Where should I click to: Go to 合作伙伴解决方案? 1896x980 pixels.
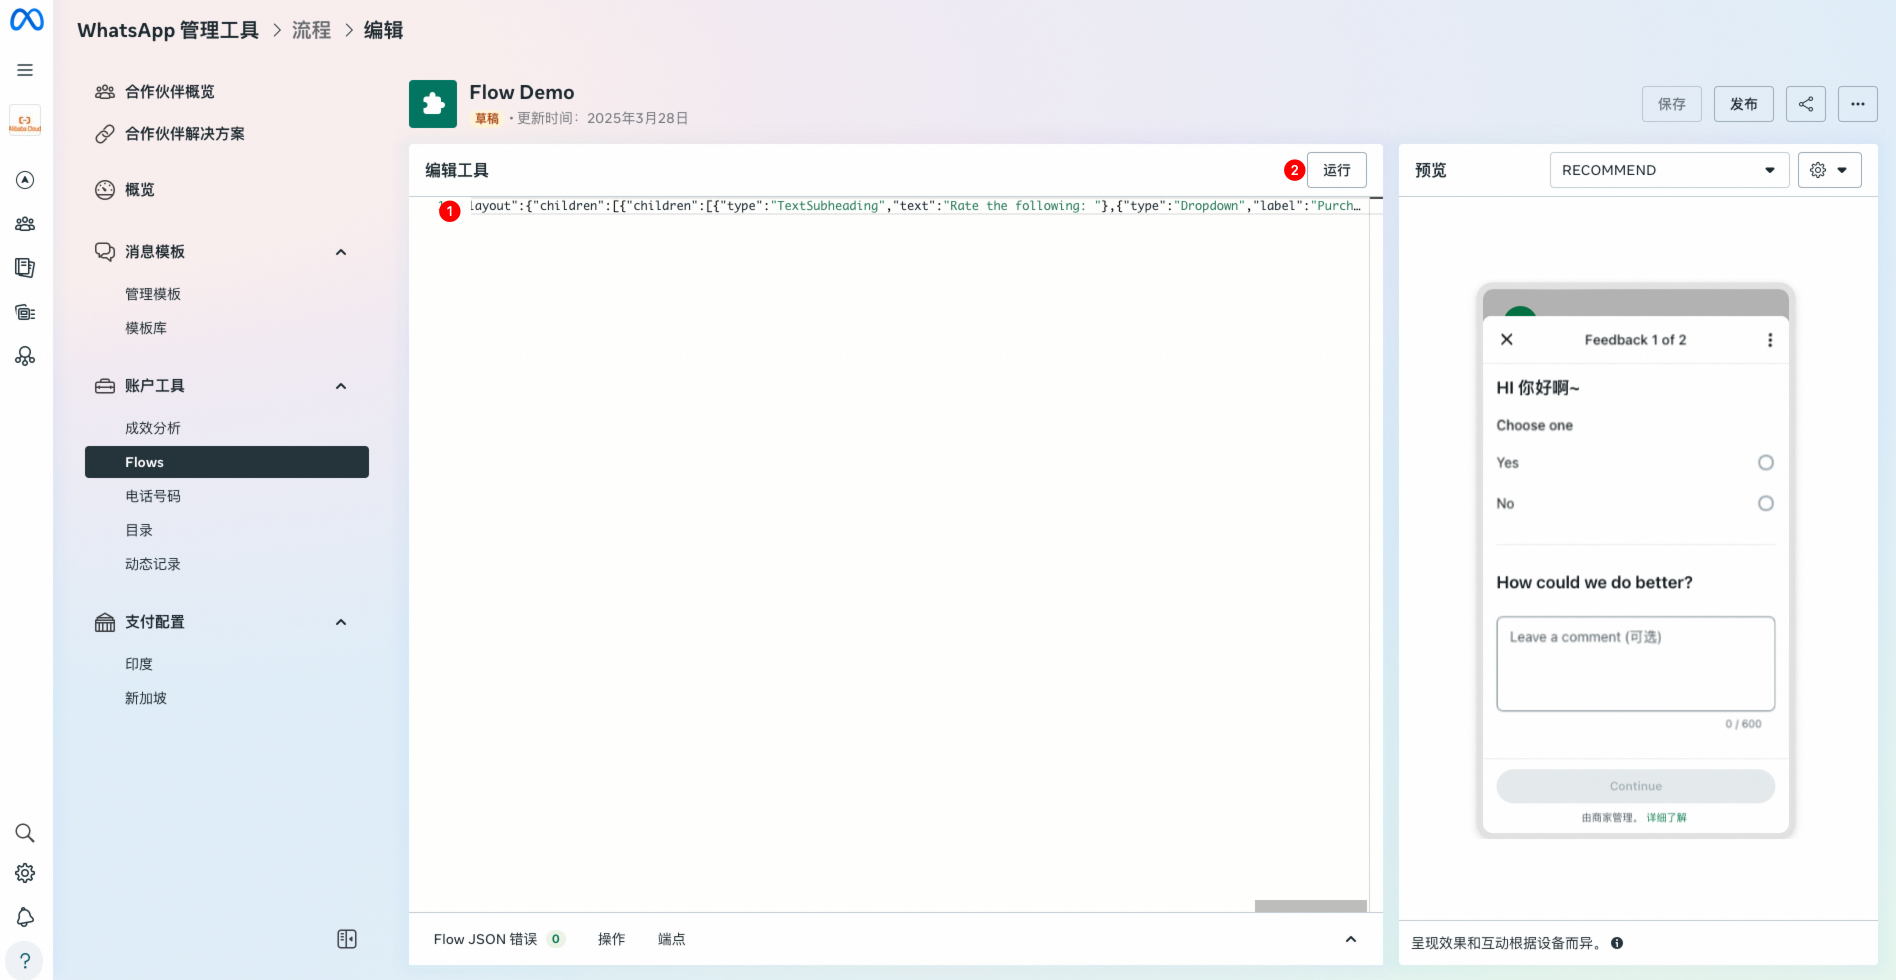[185, 134]
